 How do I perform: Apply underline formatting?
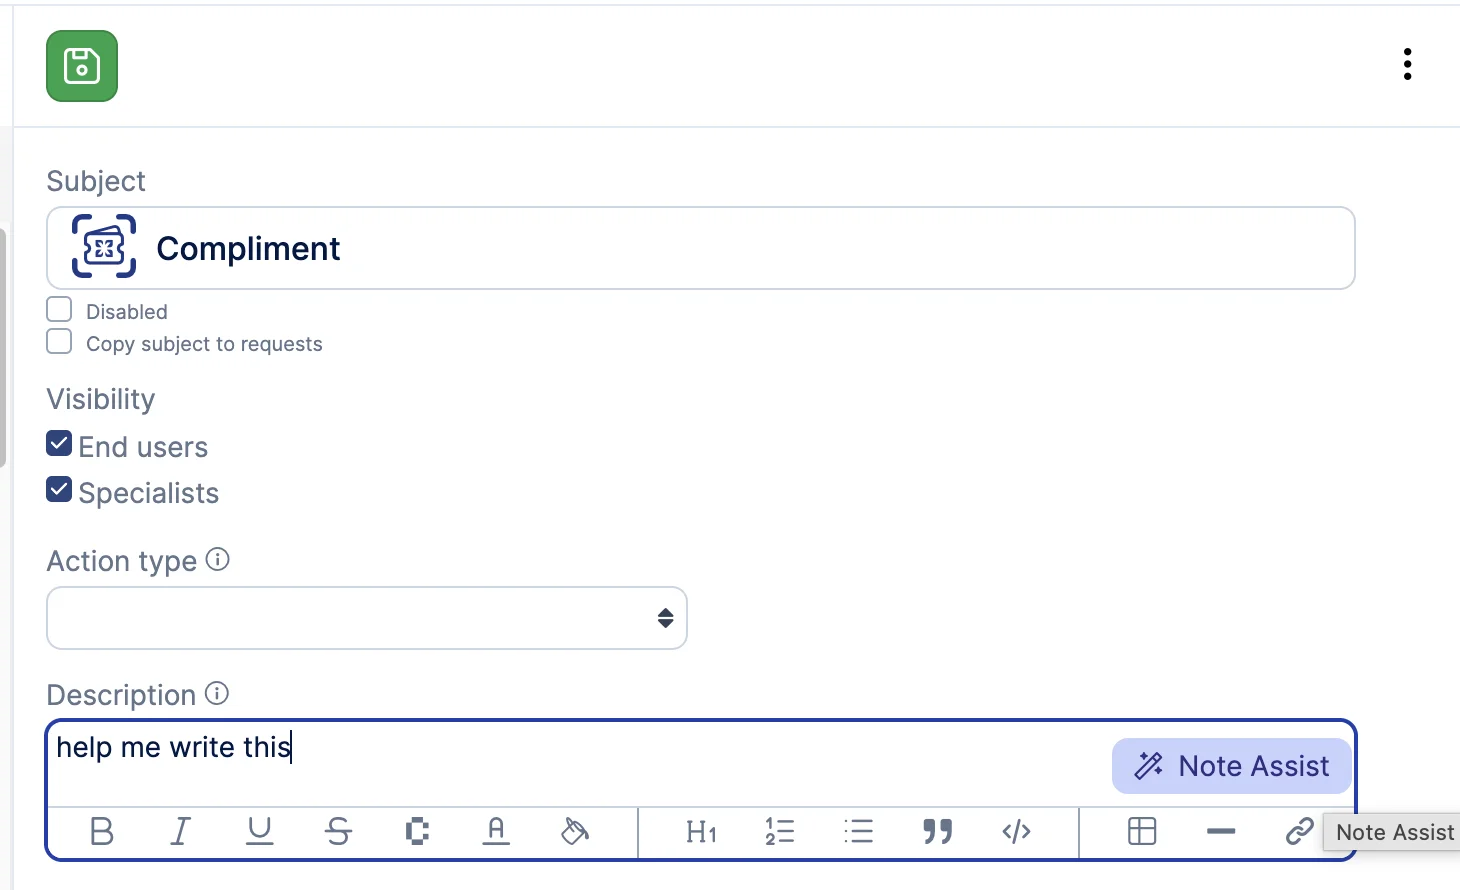[259, 831]
